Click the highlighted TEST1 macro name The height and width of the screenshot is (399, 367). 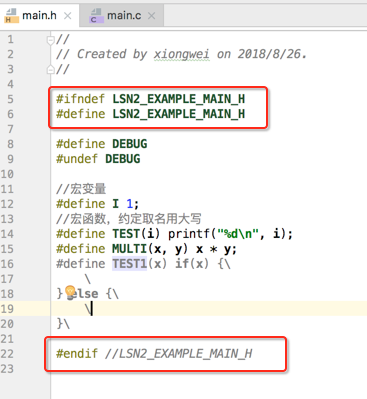tap(129, 264)
